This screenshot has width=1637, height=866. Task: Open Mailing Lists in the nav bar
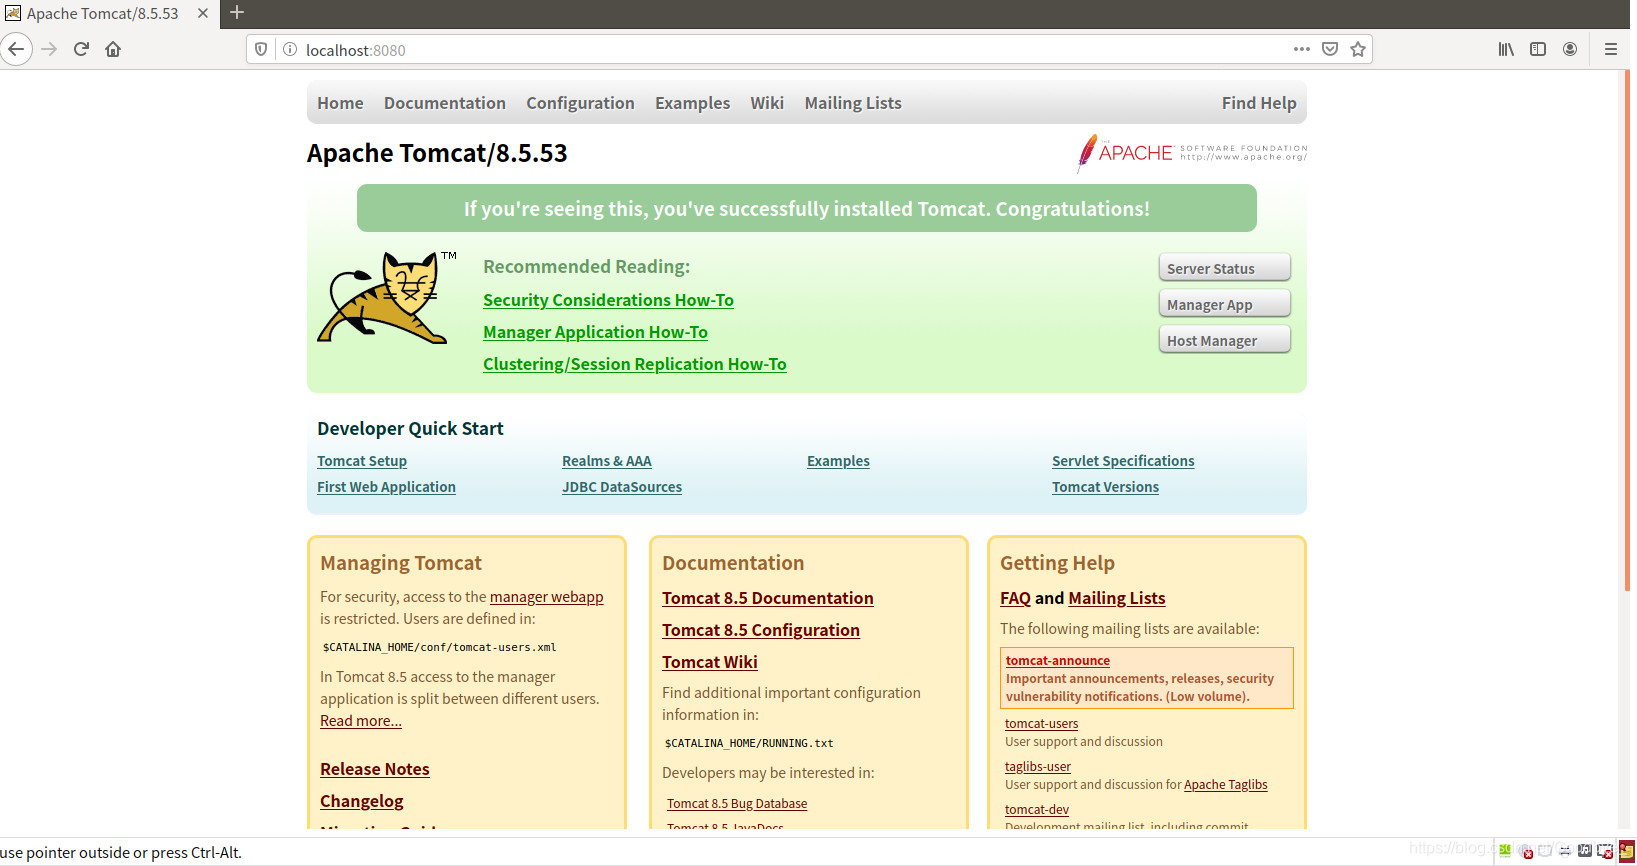[853, 103]
